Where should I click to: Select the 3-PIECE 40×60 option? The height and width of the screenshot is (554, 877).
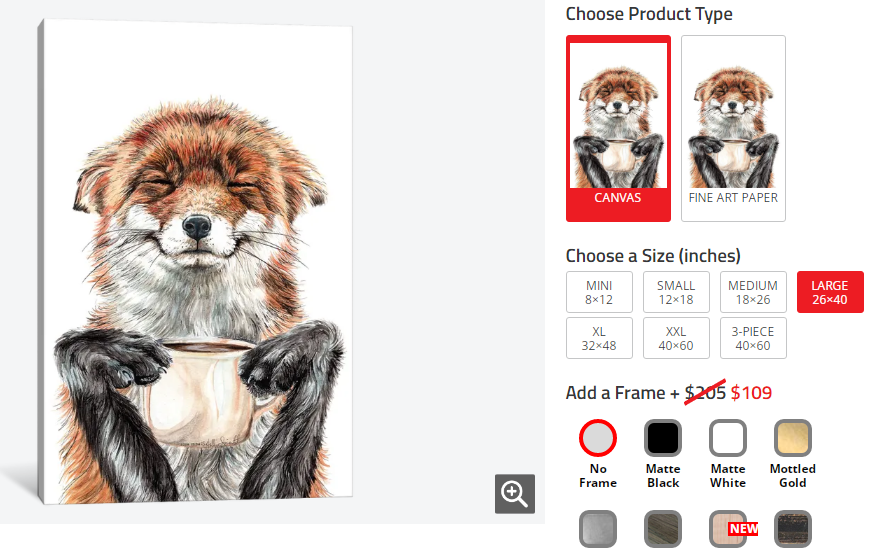753,338
